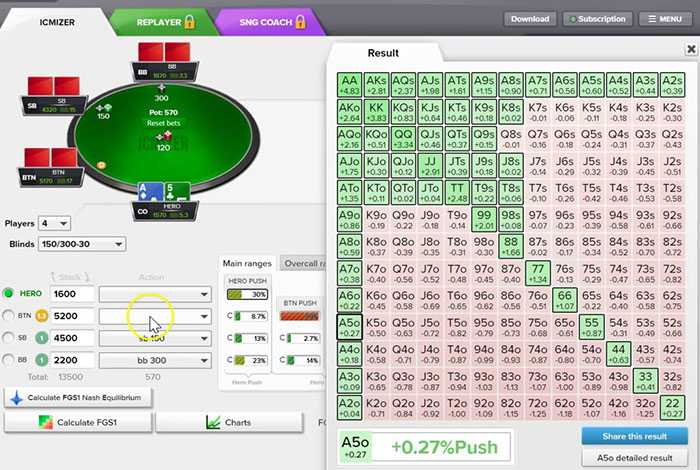Click the BB green position badge
The image size is (700, 470).
pyautogui.click(x=42, y=360)
